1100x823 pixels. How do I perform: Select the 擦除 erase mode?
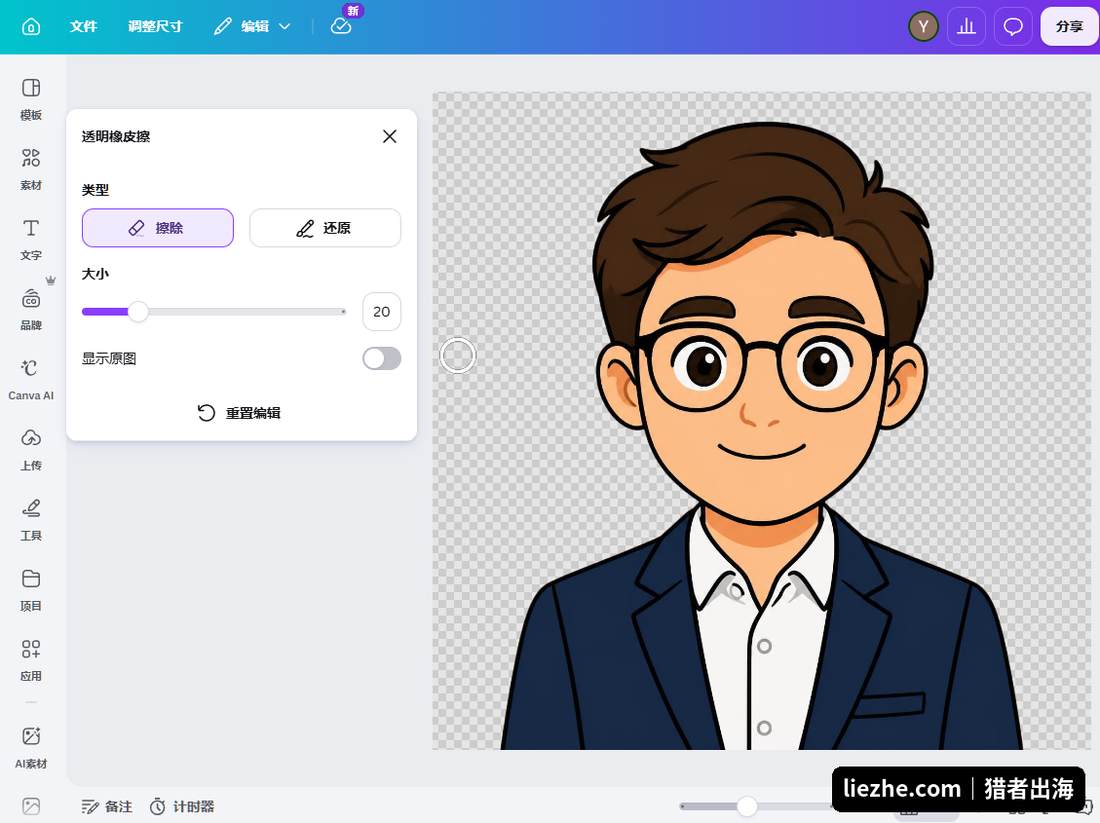[158, 228]
